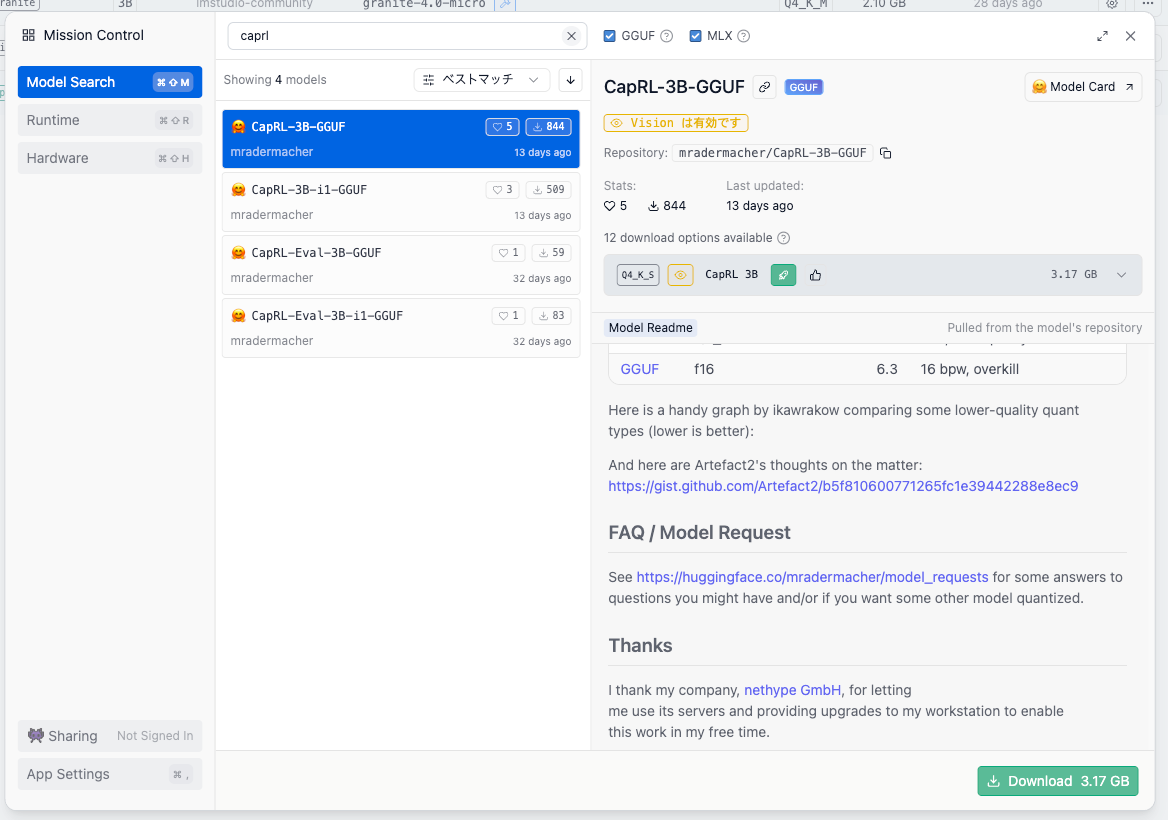The height and width of the screenshot is (820, 1168).
Task: Copy the repository name
Action: [x=886, y=153]
